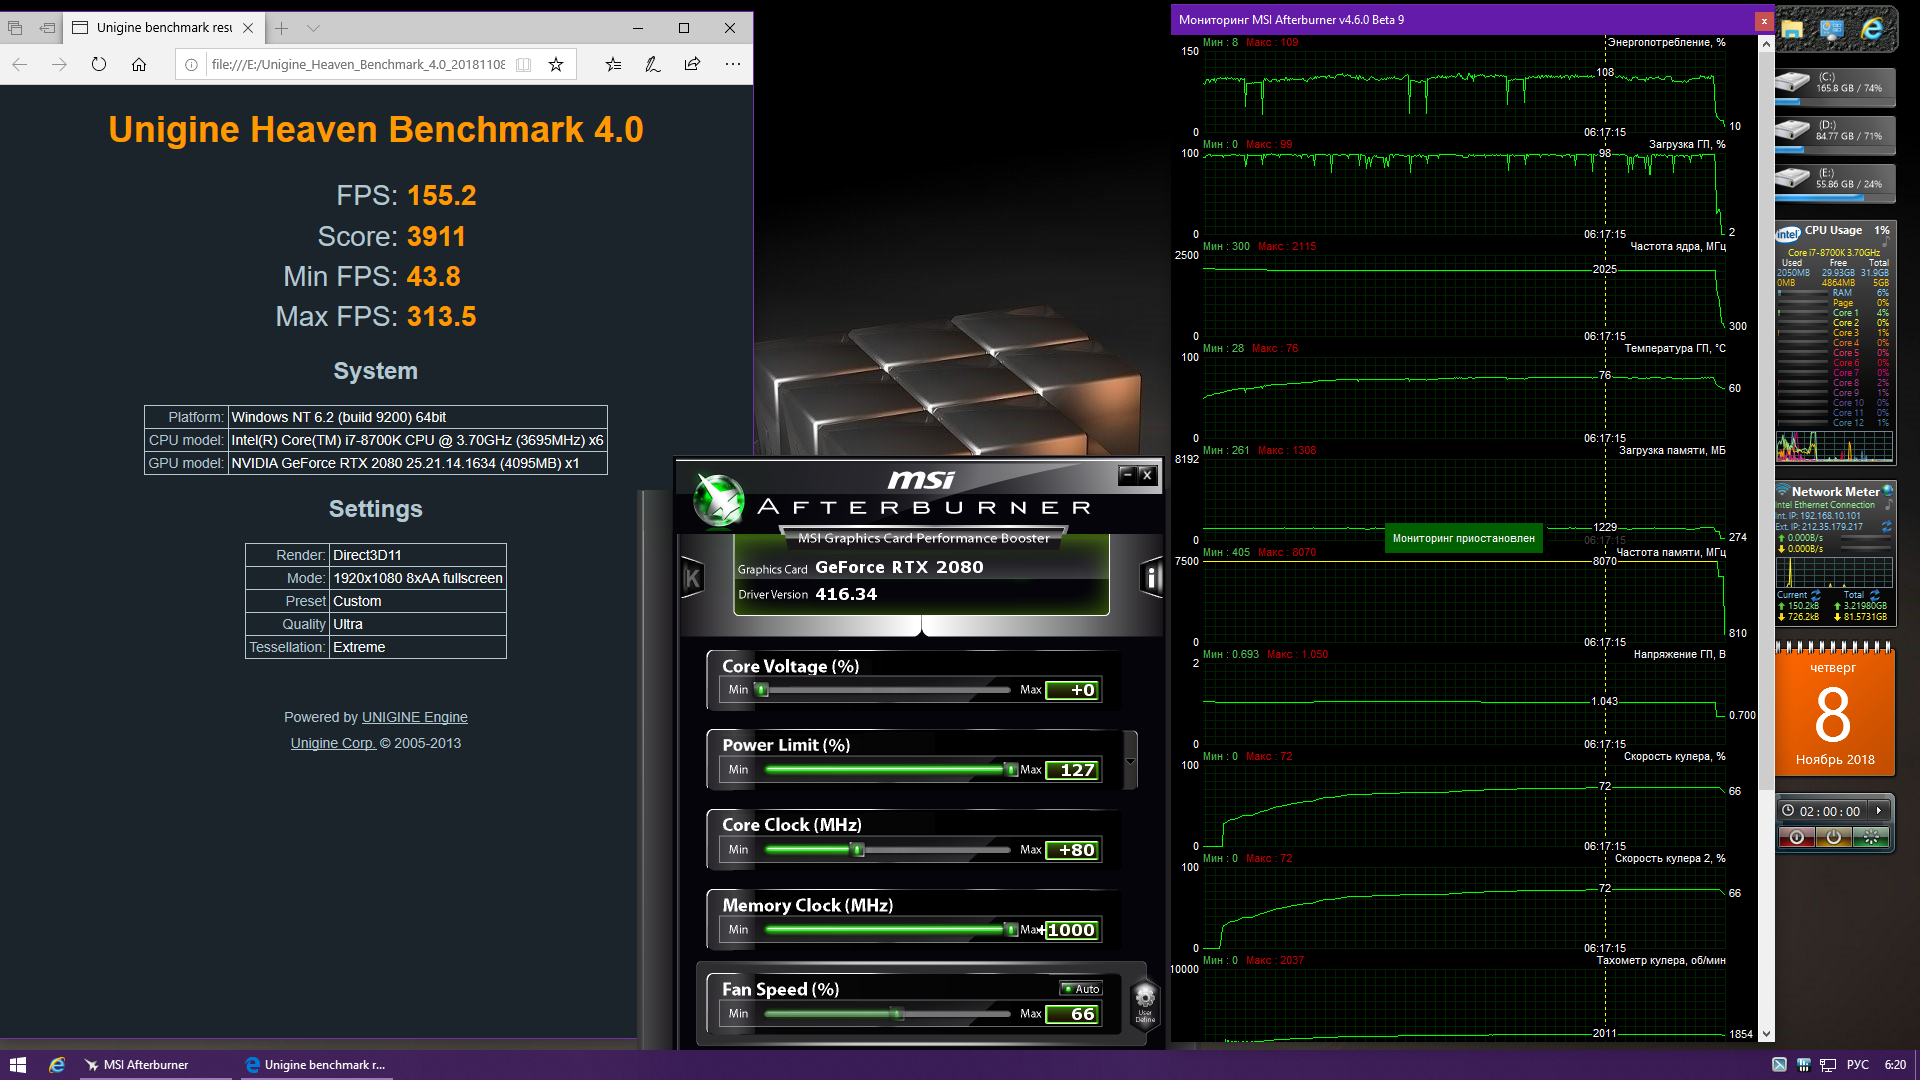Switch to Unigine benchmark results tab
This screenshot has width=1920, height=1080.
point(164,28)
